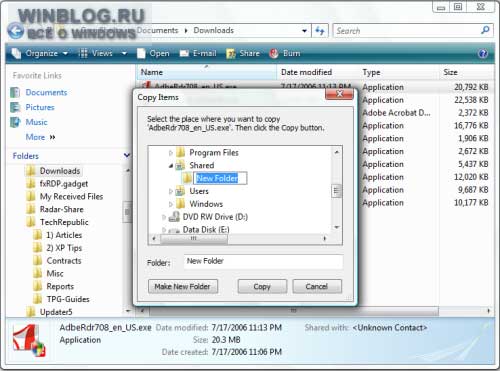Click the Views toolbar button

(x=97, y=53)
